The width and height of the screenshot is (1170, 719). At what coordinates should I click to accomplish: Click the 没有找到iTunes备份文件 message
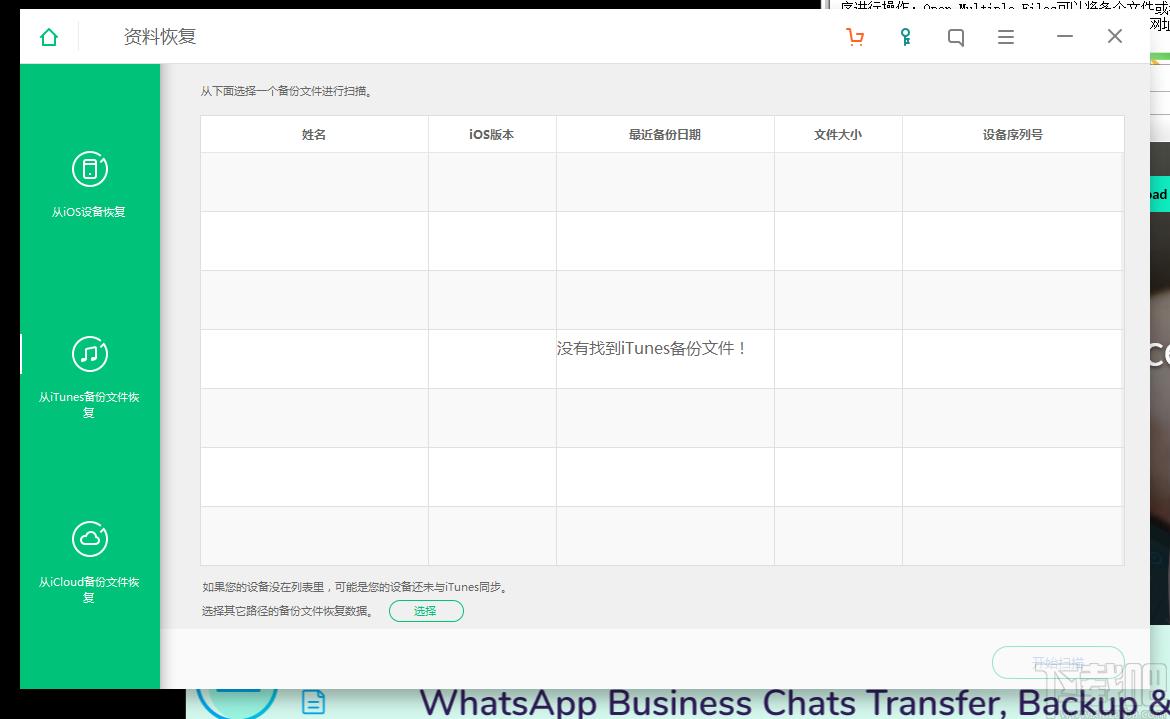click(x=651, y=348)
